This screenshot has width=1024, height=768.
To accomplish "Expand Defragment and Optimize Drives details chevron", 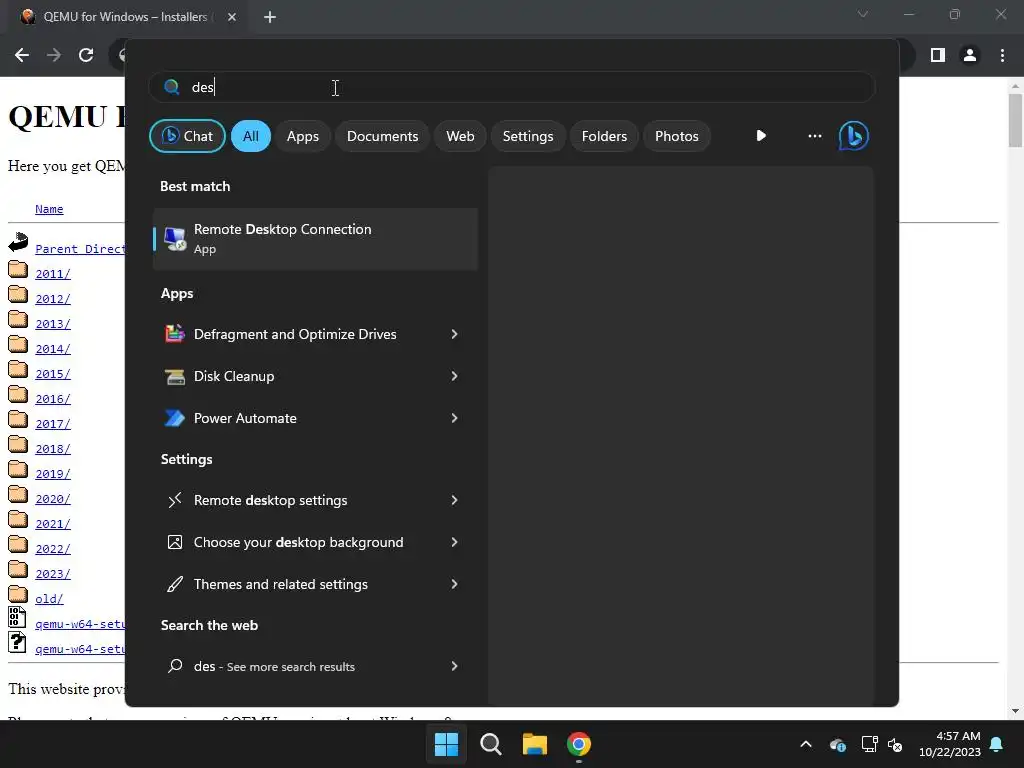I will pos(455,334).
